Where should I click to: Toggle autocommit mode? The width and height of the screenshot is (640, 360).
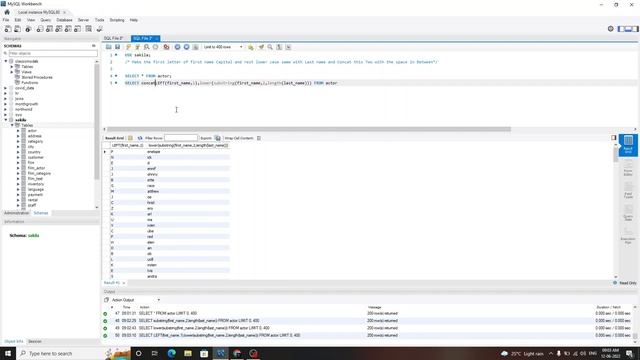tap(196, 47)
